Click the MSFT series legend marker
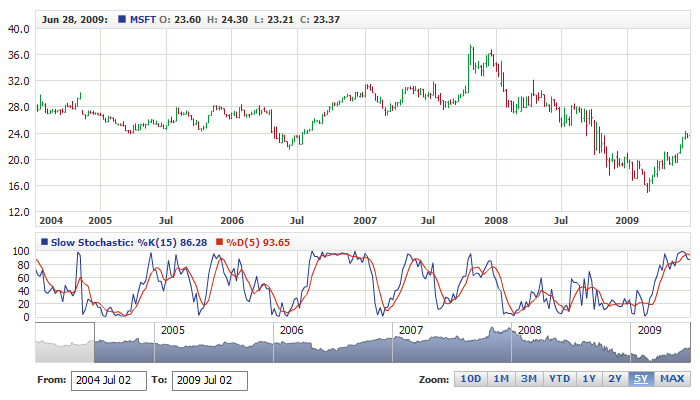This screenshot has width=700, height=400. pyautogui.click(x=122, y=19)
